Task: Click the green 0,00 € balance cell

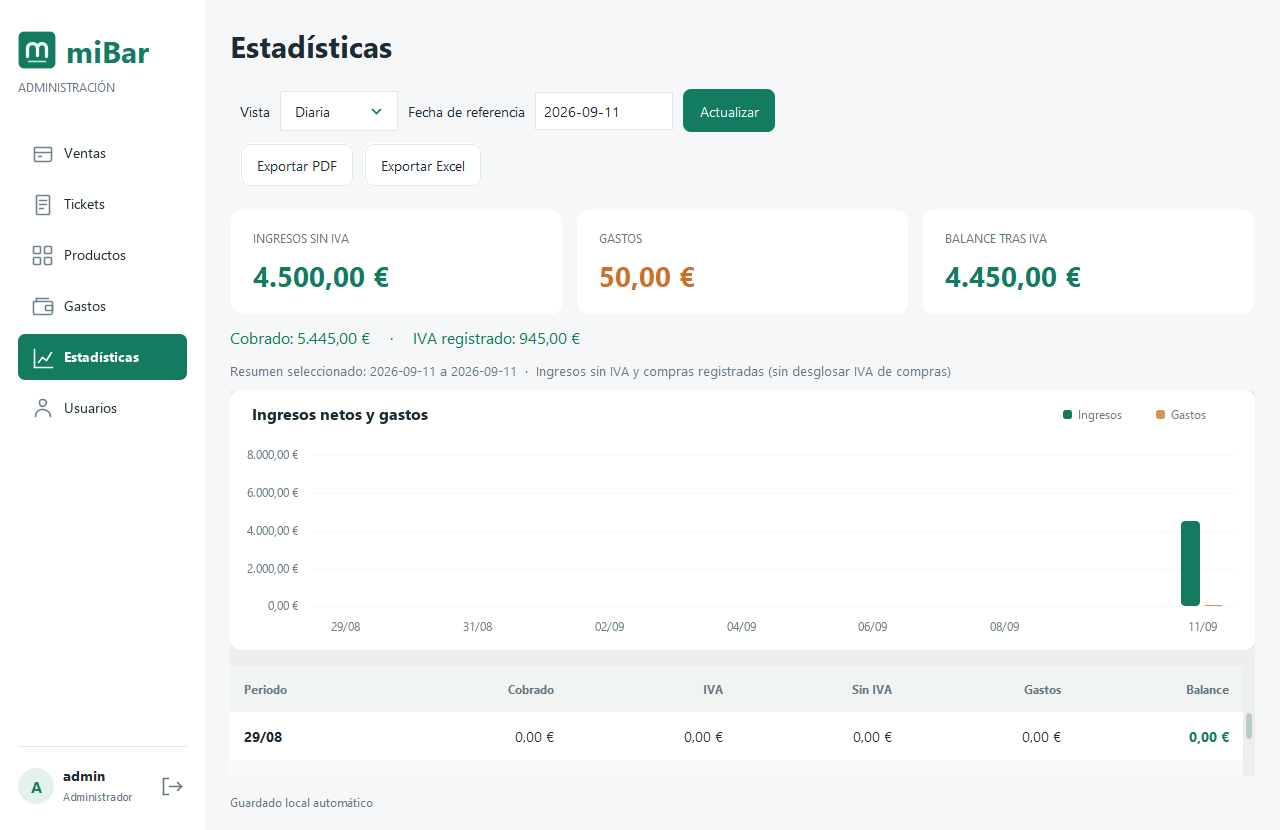Action: pos(1209,737)
